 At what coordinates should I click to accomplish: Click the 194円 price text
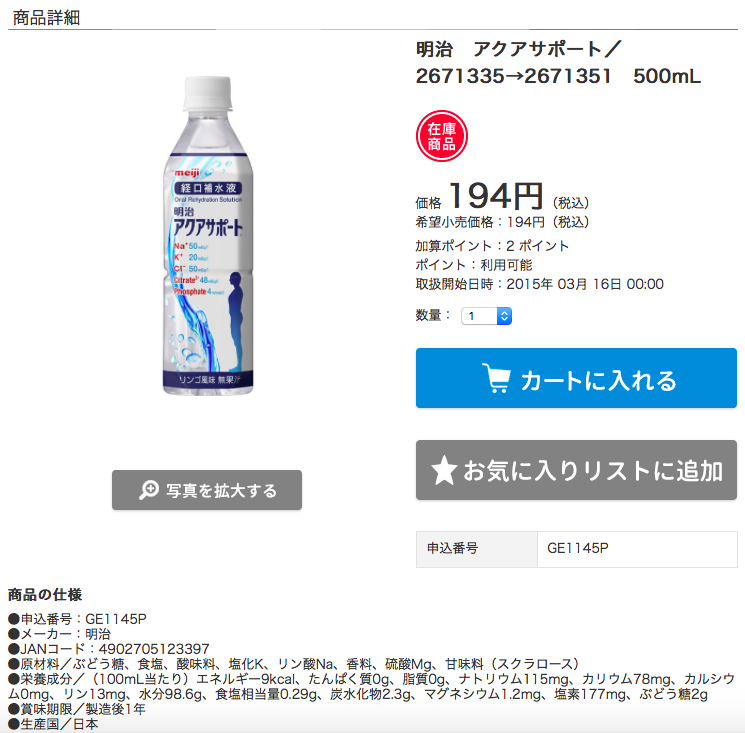point(496,196)
